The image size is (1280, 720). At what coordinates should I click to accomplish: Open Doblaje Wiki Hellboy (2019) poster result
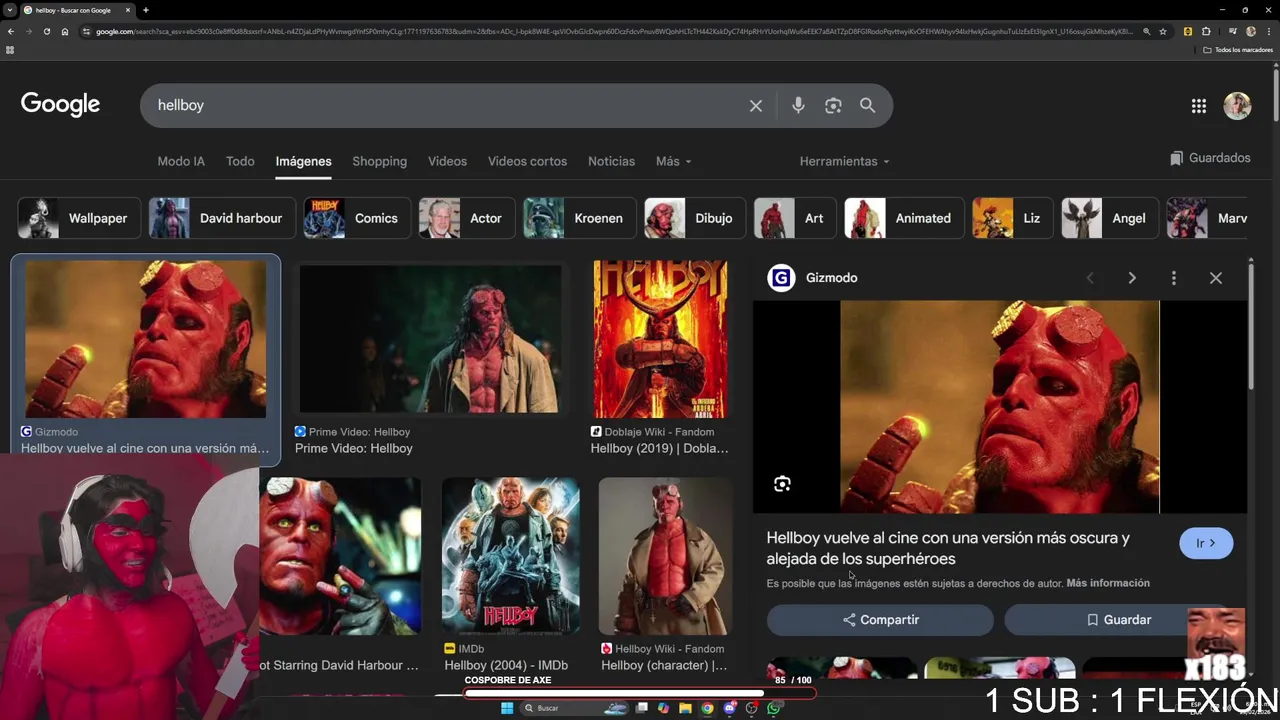[660, 340]
